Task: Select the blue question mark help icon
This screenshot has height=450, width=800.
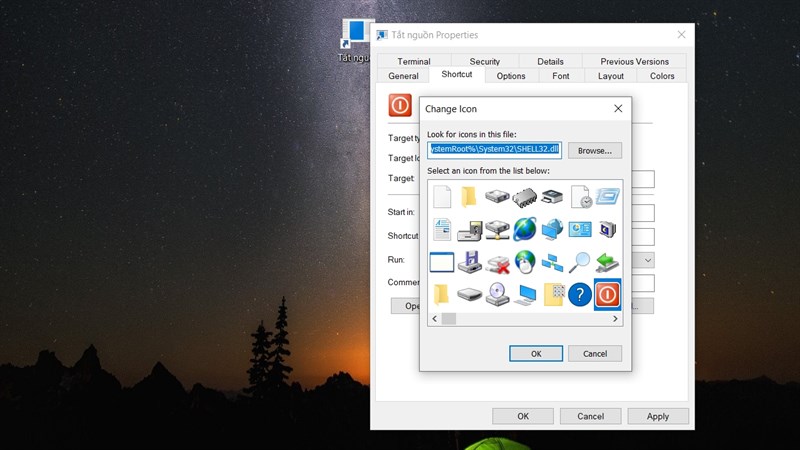Action: point(580,294)
